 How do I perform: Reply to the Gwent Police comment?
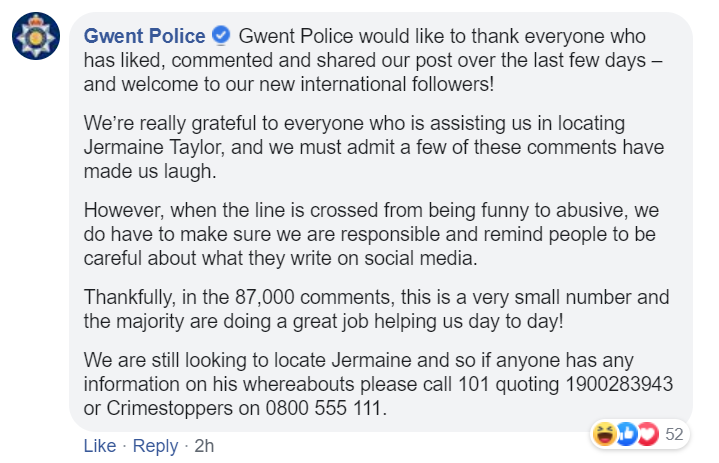pos(155,446)
